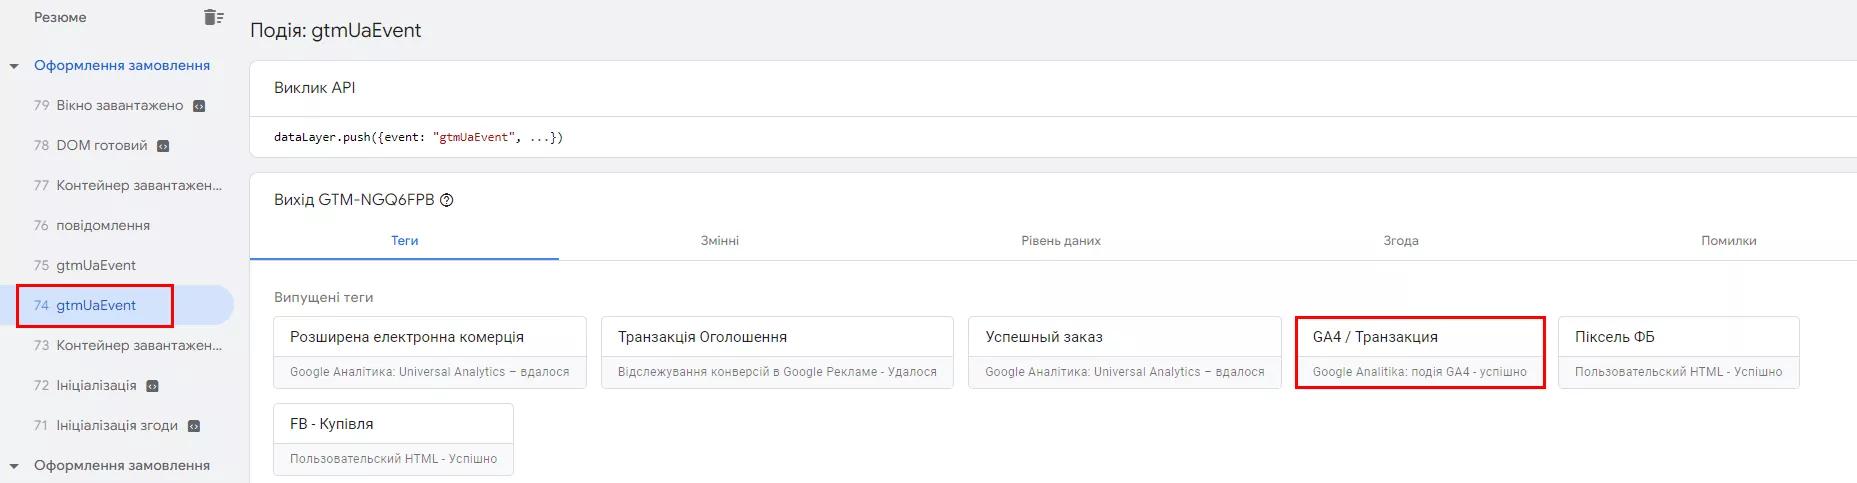This screenshot has width=1857, height=483.
Task: Open the GA4 / Транзакция tag card
Action: 1420,353
